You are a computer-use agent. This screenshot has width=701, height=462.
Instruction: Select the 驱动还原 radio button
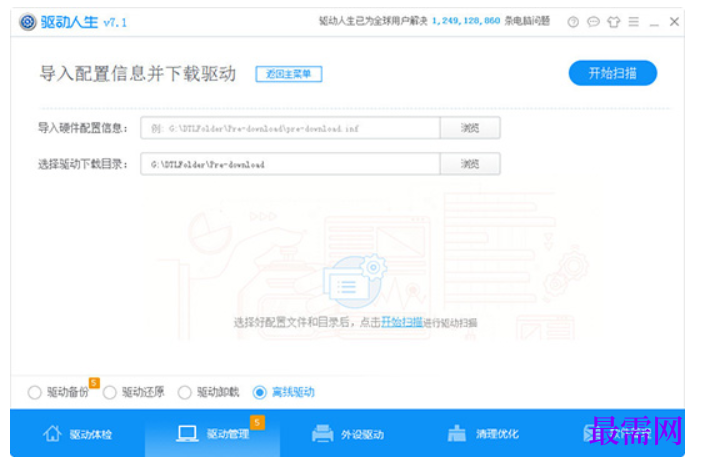[x=110, y=392]
